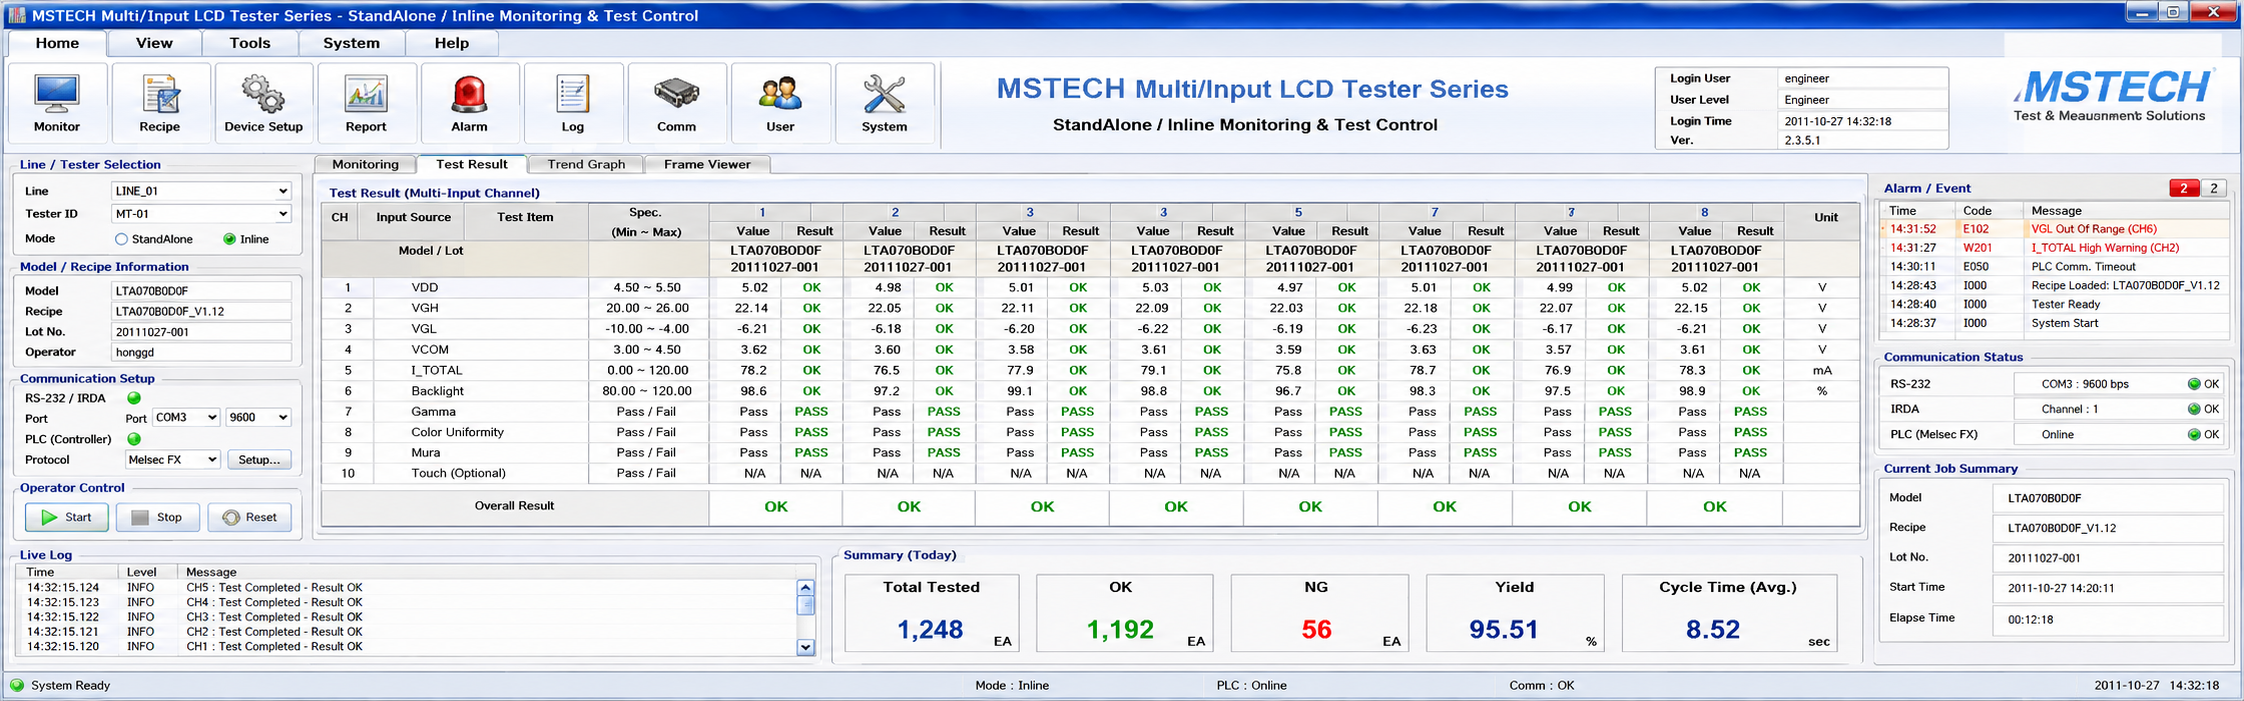Open the Report chart icon

coord(366,103)
